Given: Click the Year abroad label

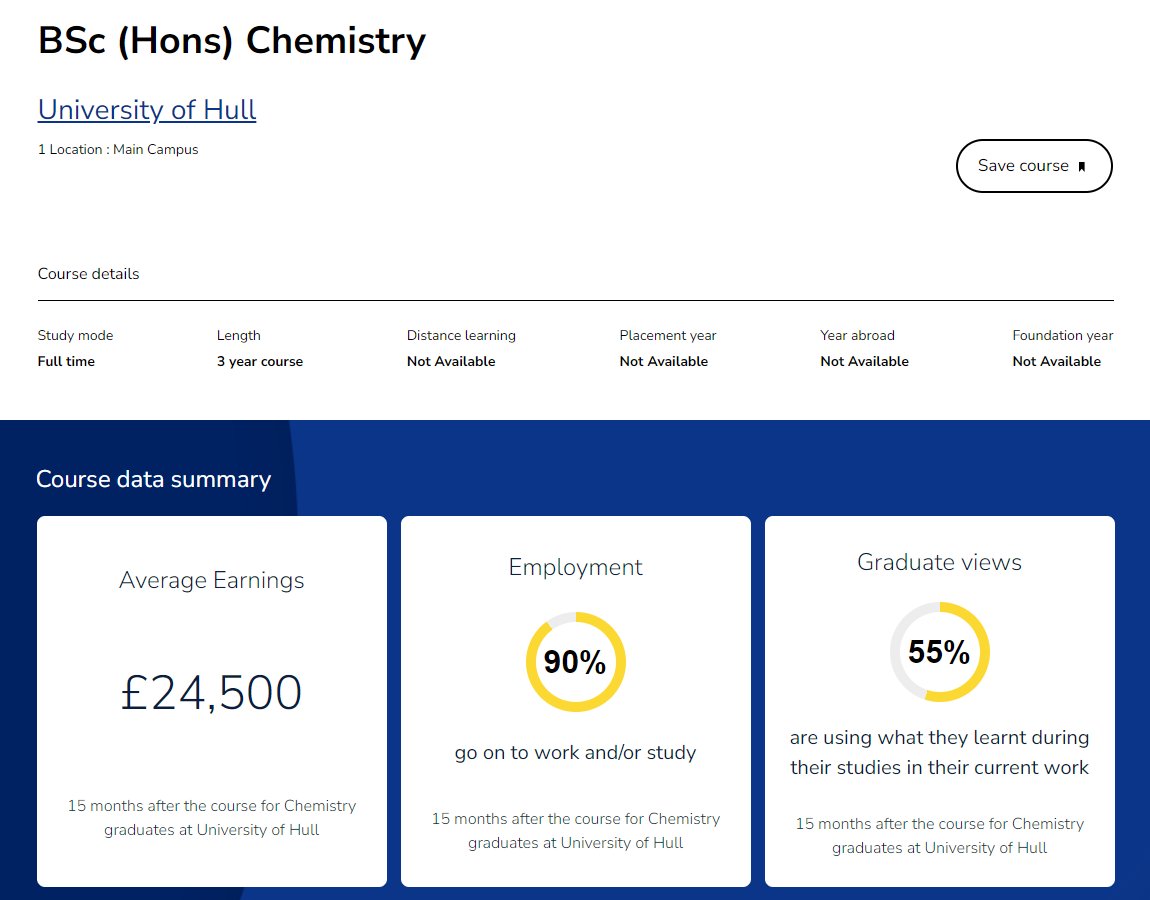Looking at the screenshot, I should point(857,335).
